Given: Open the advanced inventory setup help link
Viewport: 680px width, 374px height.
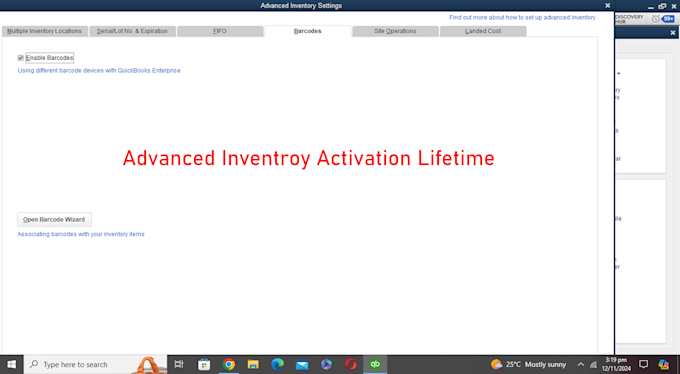Looking at the screenshot, I should click(x=522, y=17).
